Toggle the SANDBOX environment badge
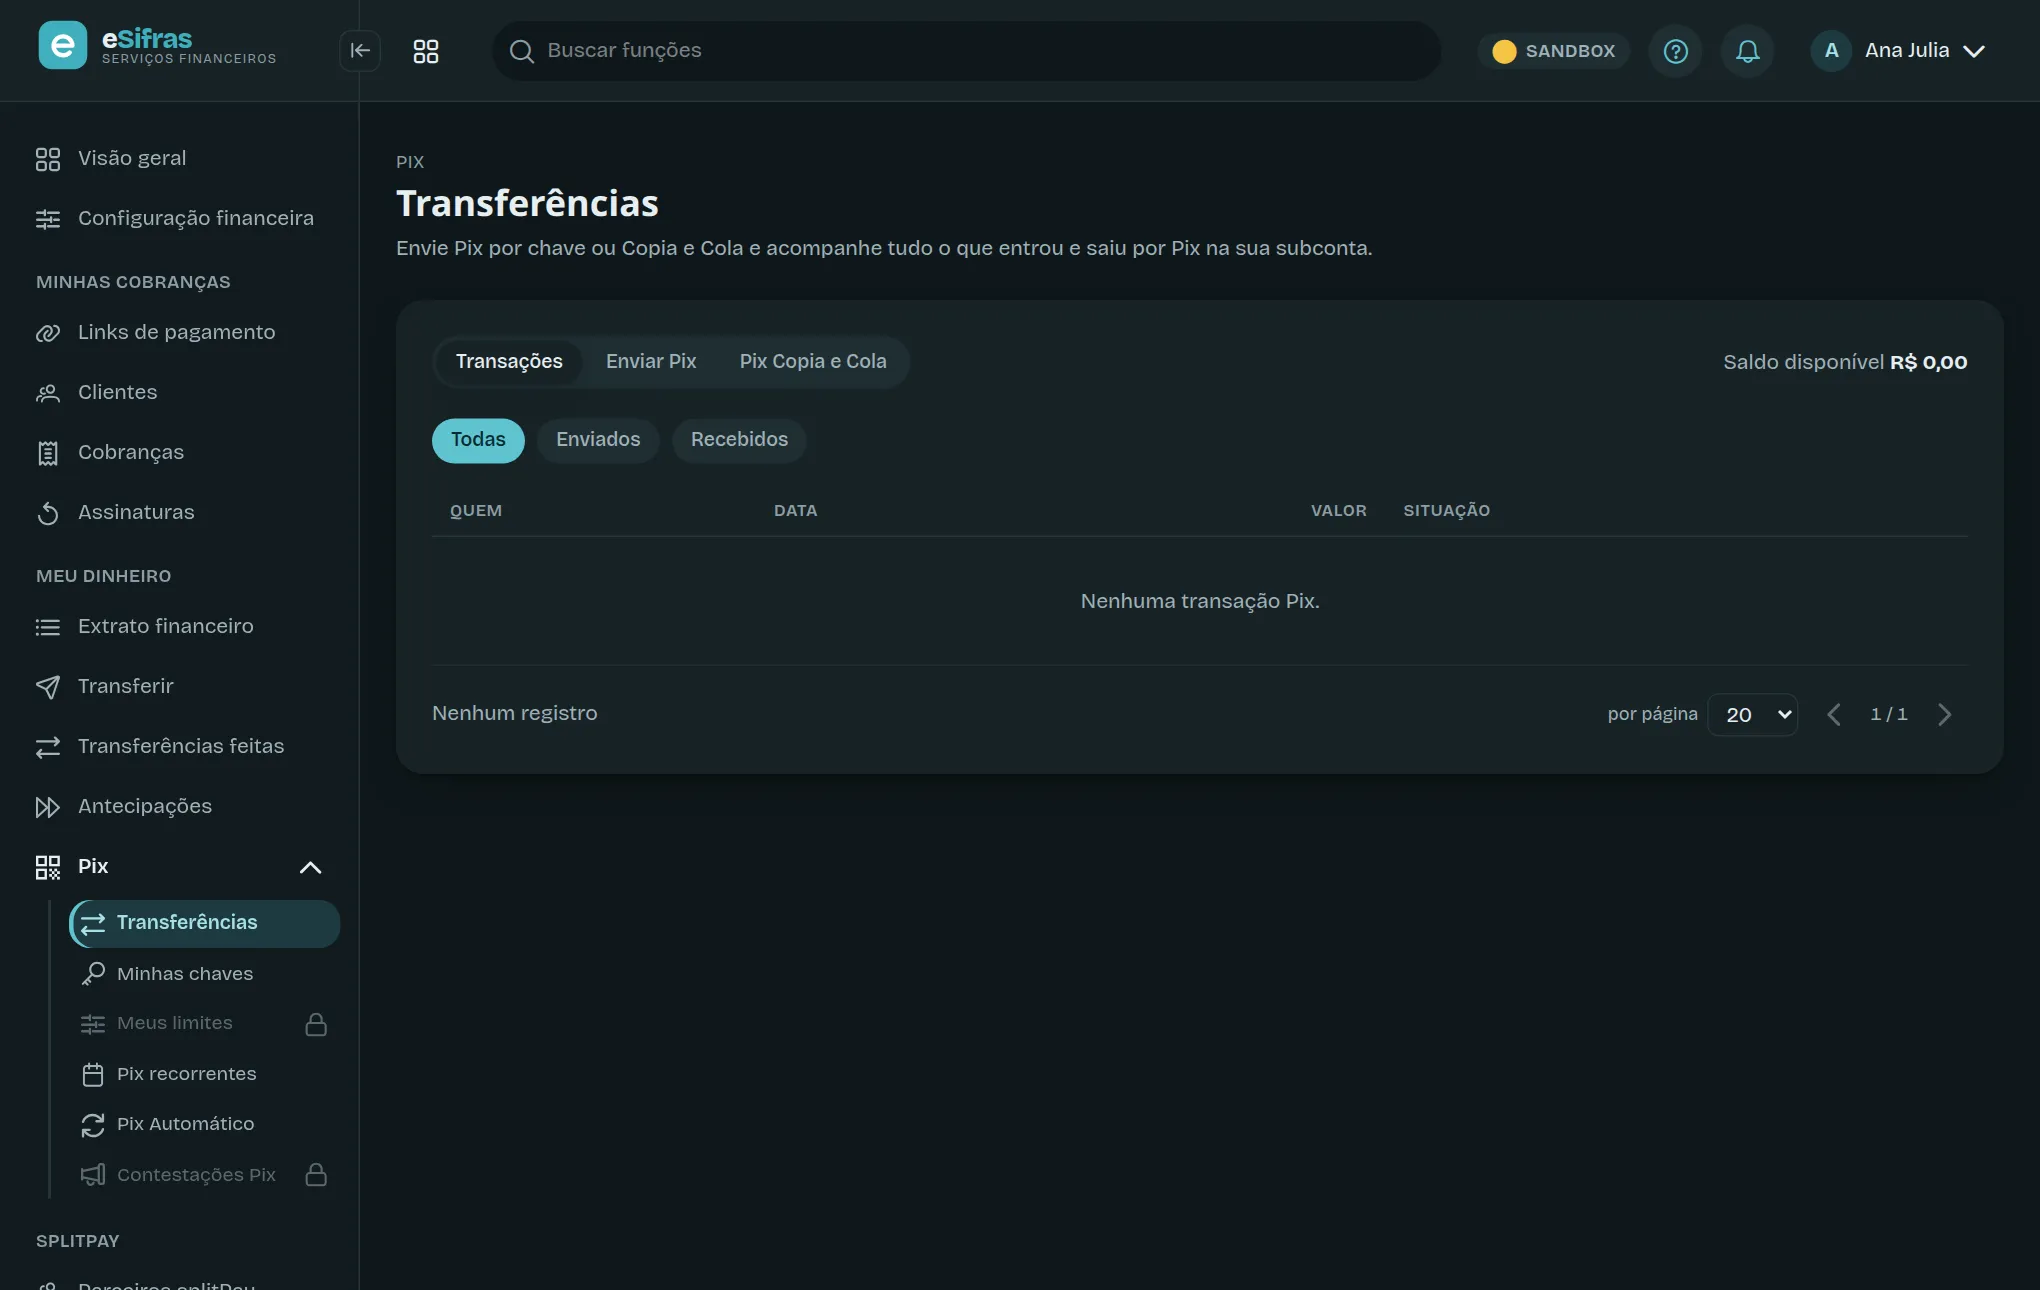Image resolution: width=2040 pixels, height=1290 pixels. pyautogui.click(x=1554, y=51)
